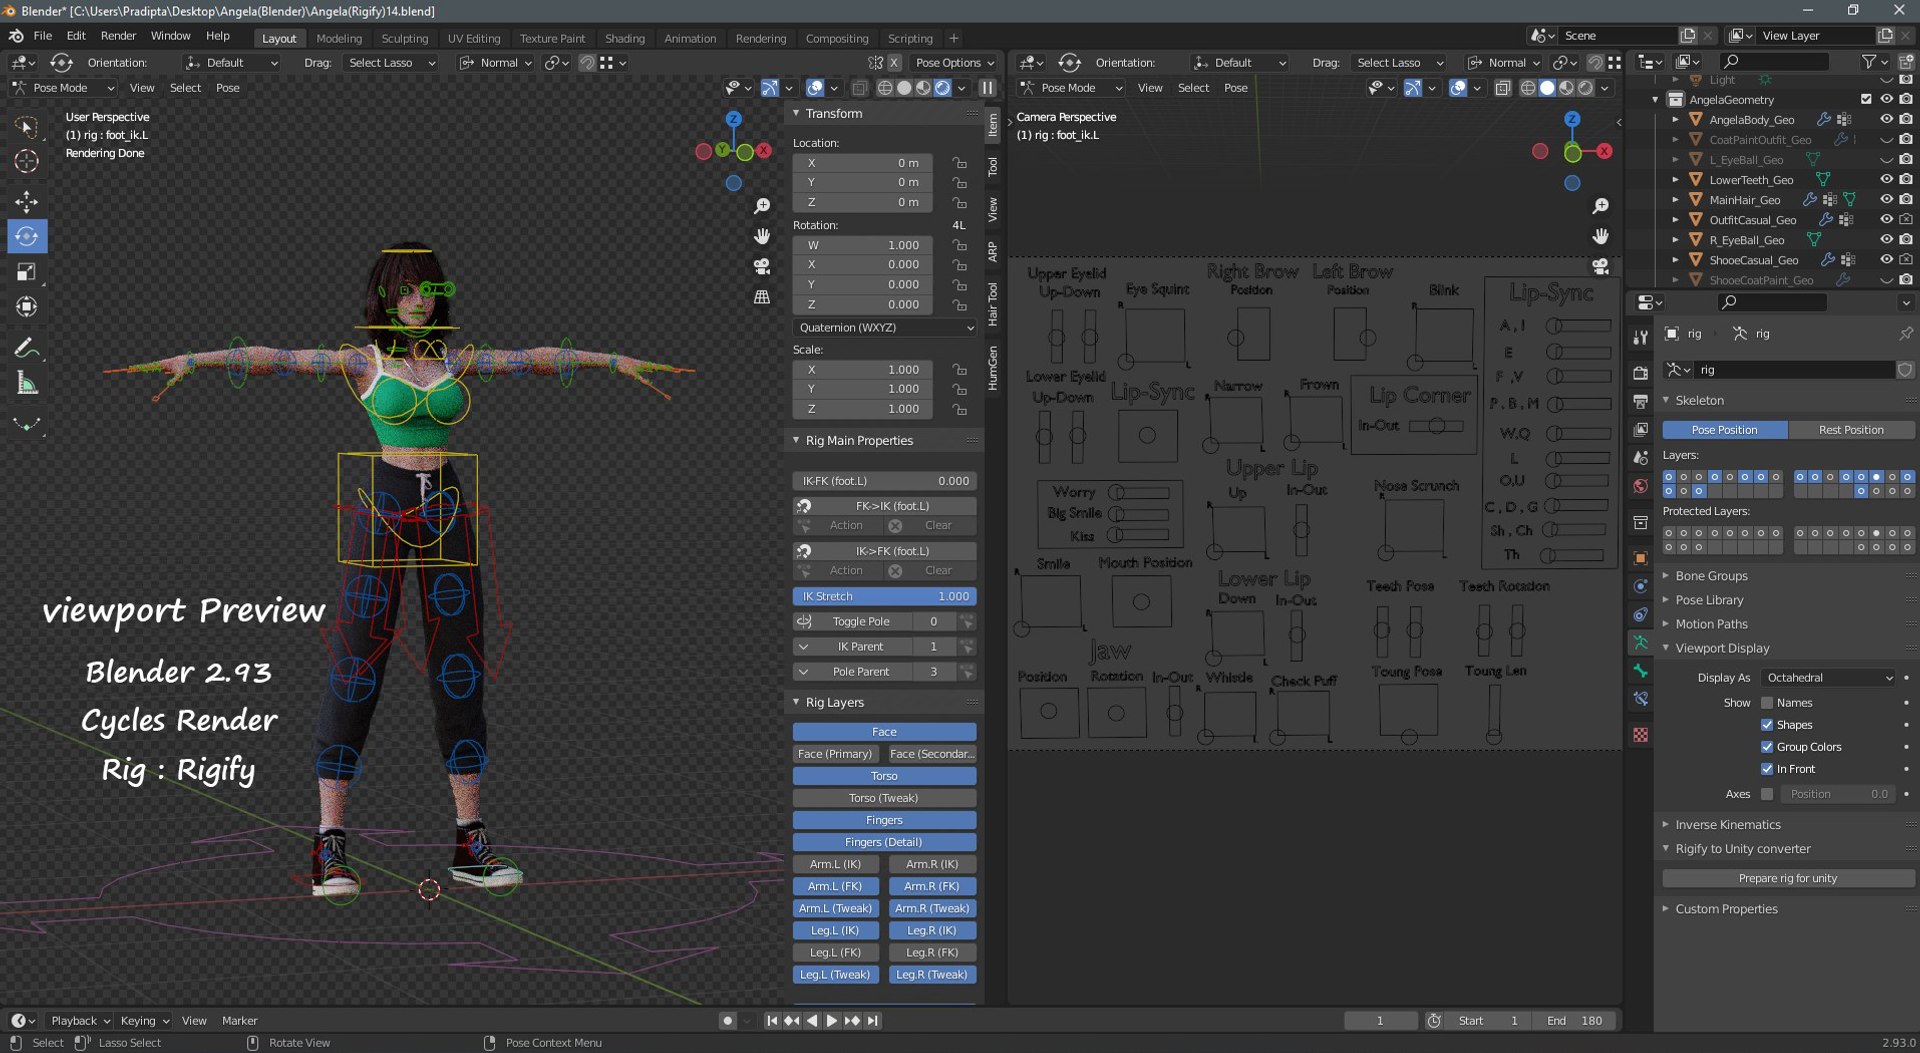Switch left viewport to wireframe shading

click(x=885, y=88)
